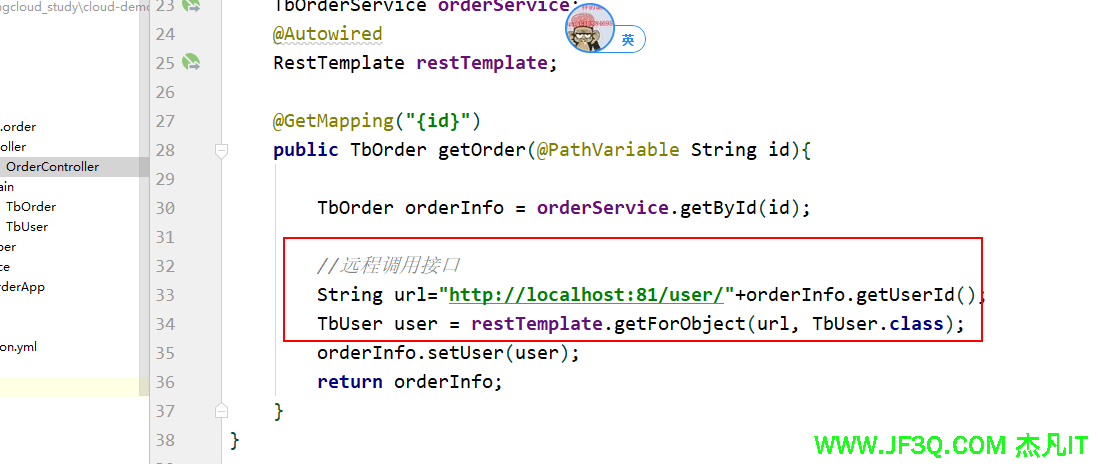
Task: Click the @Autowired annotation on line 24
Action: click(x=327, y=34)
